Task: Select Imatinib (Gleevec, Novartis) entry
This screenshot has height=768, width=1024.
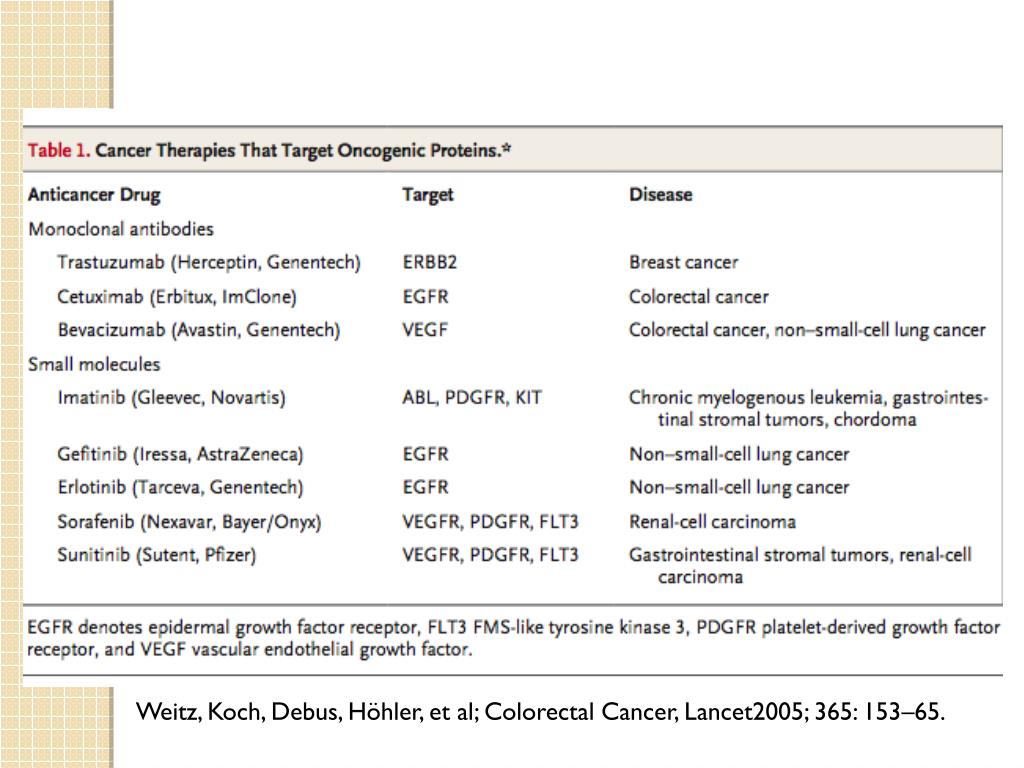Action: pyautogui.click(x=172, y=398)
